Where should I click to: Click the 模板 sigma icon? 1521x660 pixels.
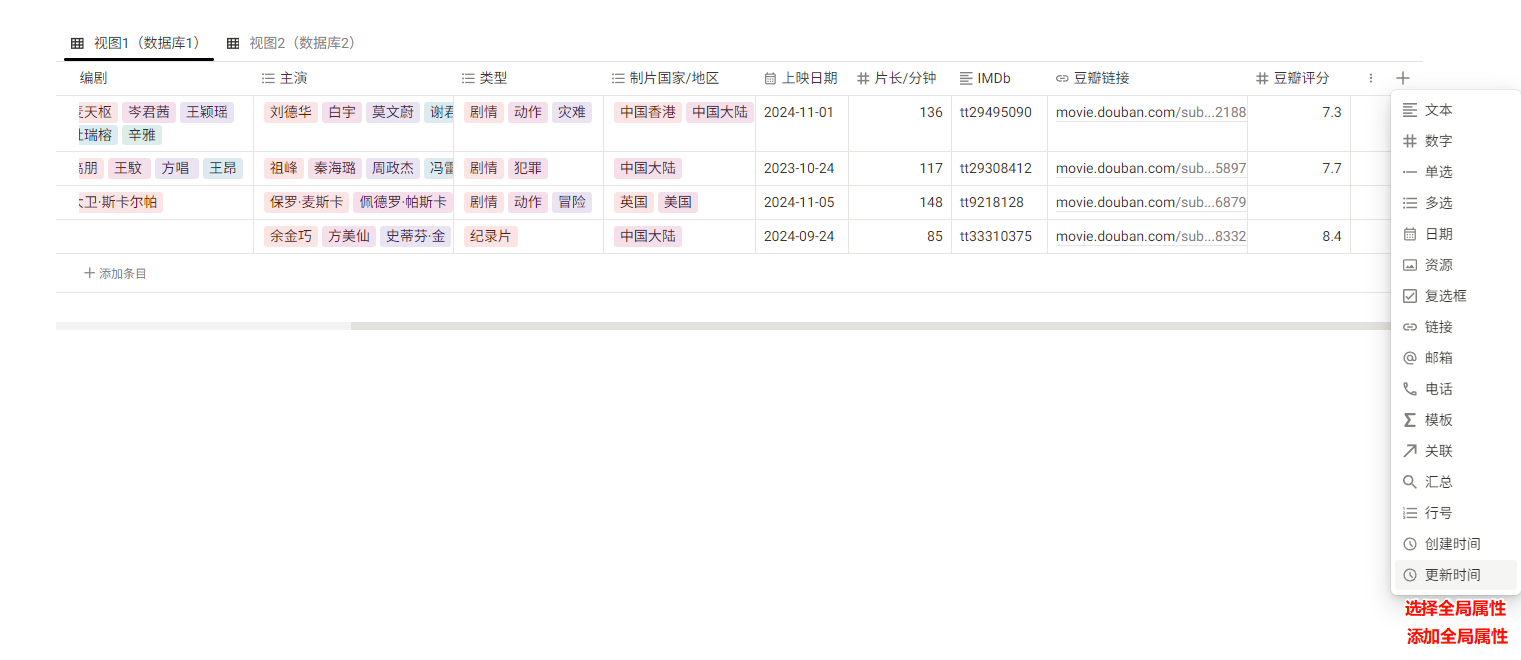coord(1410,420)
